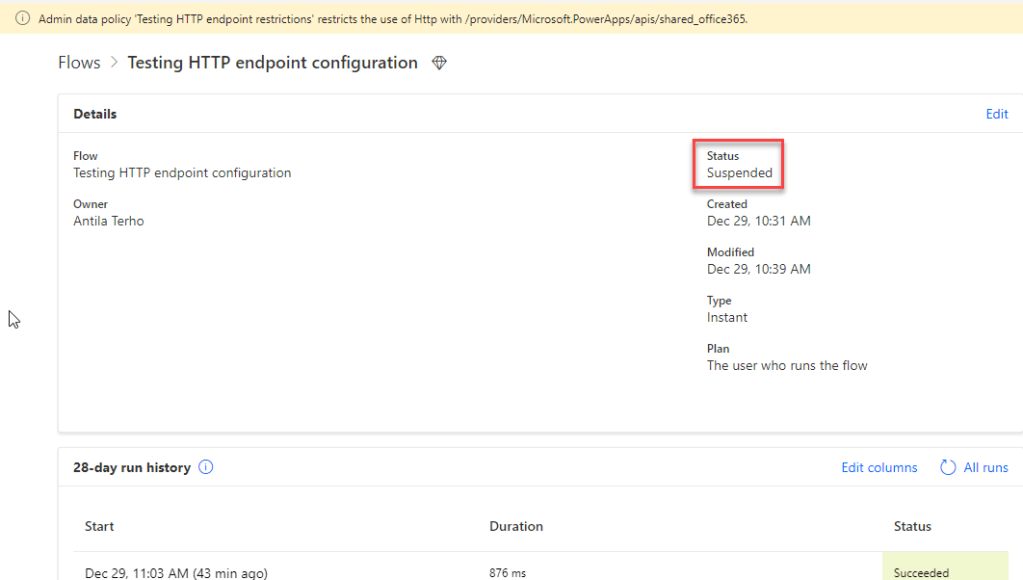The height and width of the screenshot is (580, 1023).
Task: Click the breadcrumb chevron after Flows
Action: [114, 63]
